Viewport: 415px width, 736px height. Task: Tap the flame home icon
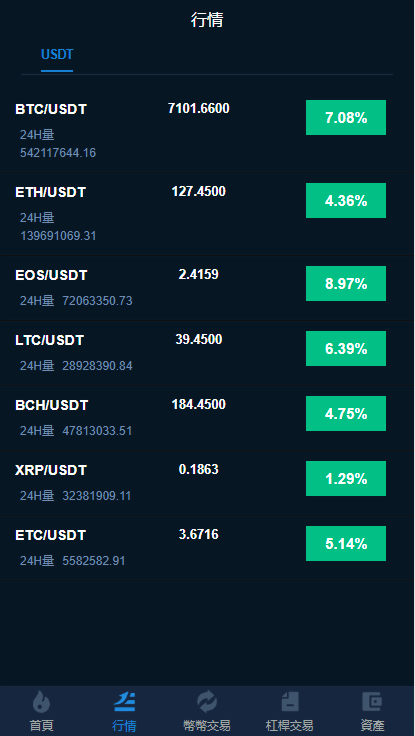41,702
